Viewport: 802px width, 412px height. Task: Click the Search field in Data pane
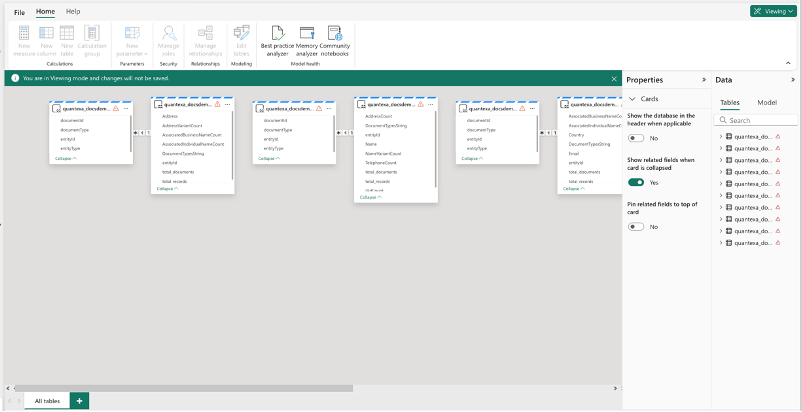[x=755, y=120]
